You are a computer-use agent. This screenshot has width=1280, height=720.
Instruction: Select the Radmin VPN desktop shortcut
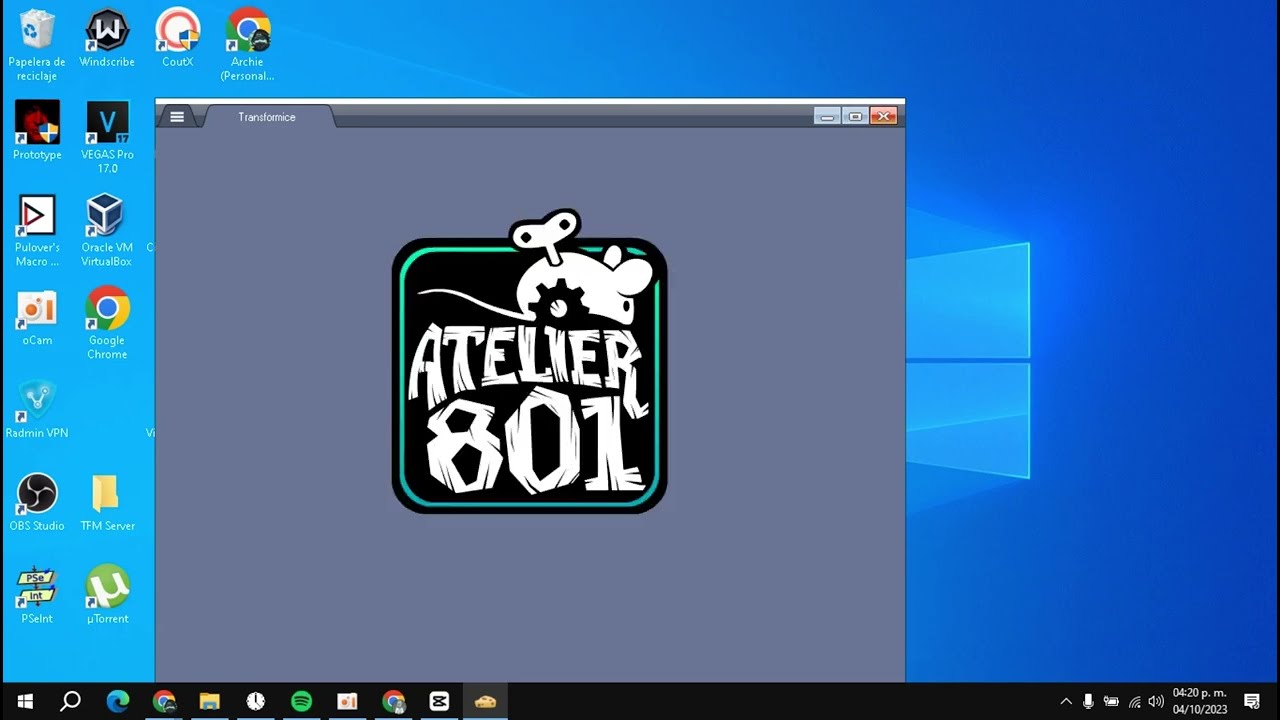pos(37,410)
